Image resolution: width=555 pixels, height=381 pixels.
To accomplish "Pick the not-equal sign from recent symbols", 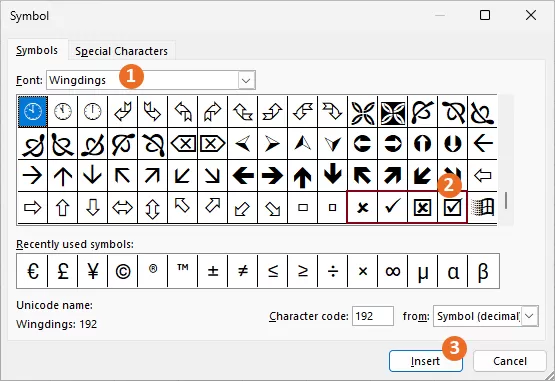I will point(242,271).
